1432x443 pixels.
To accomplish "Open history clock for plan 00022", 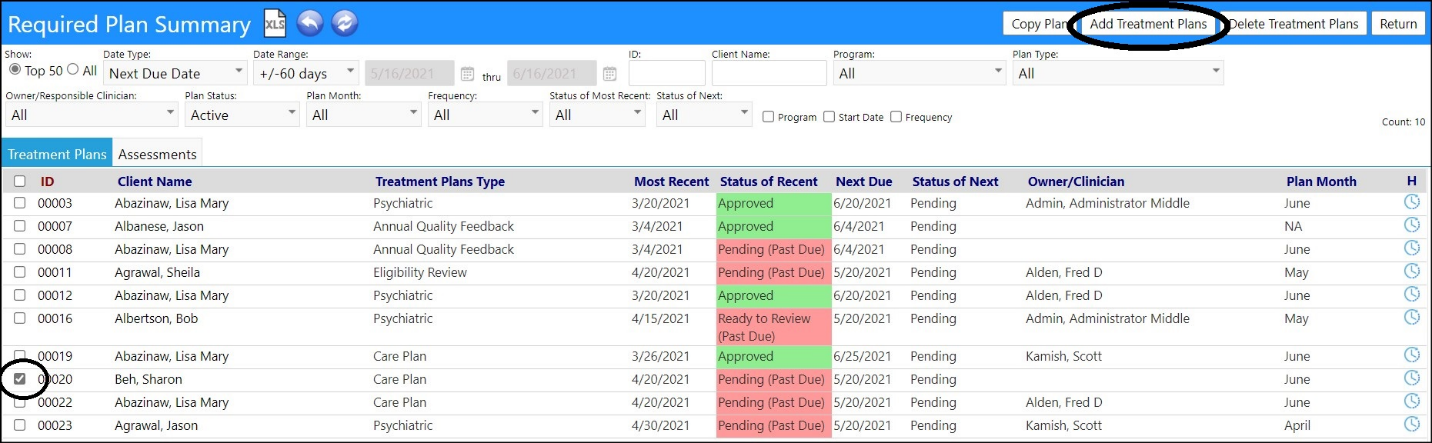I will (x=1411, y=401).
